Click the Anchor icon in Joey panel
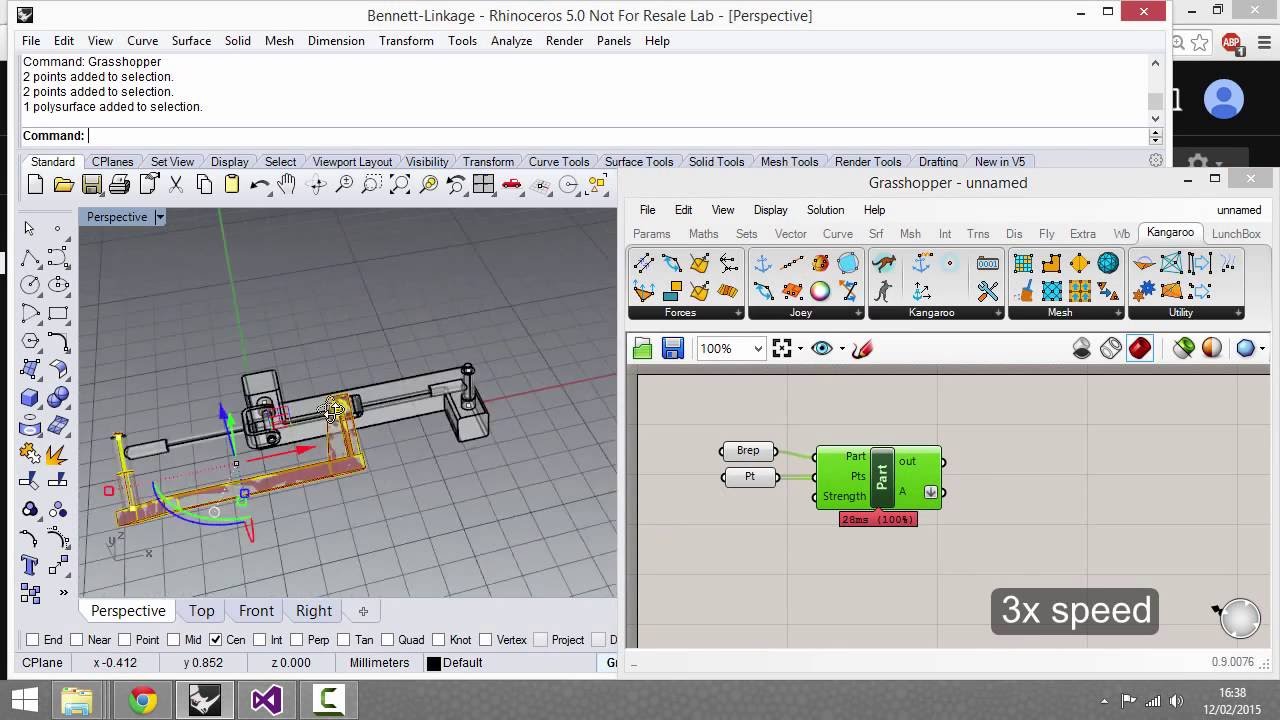 (763, 264)
